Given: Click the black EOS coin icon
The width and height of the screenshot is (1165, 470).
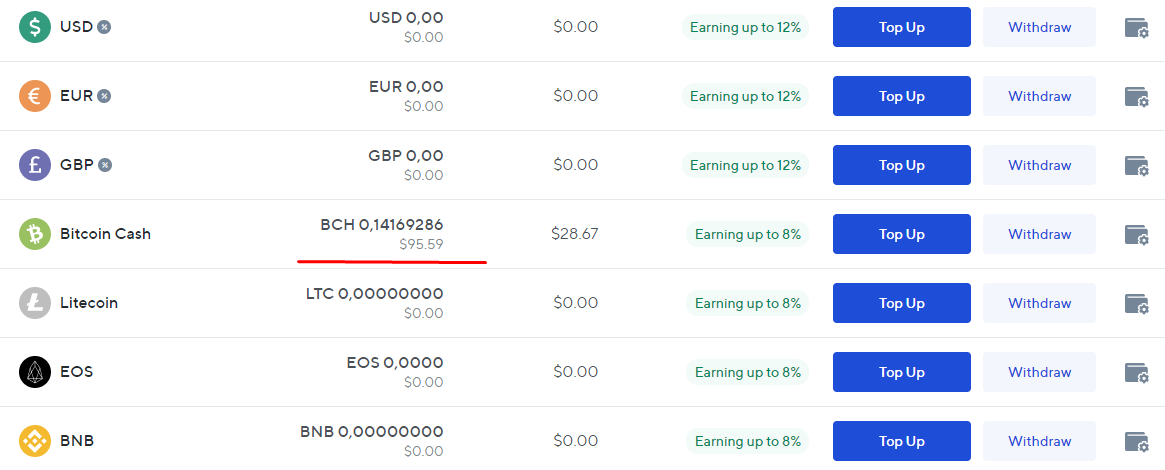Looking at the screenshot, I should 35,372.
